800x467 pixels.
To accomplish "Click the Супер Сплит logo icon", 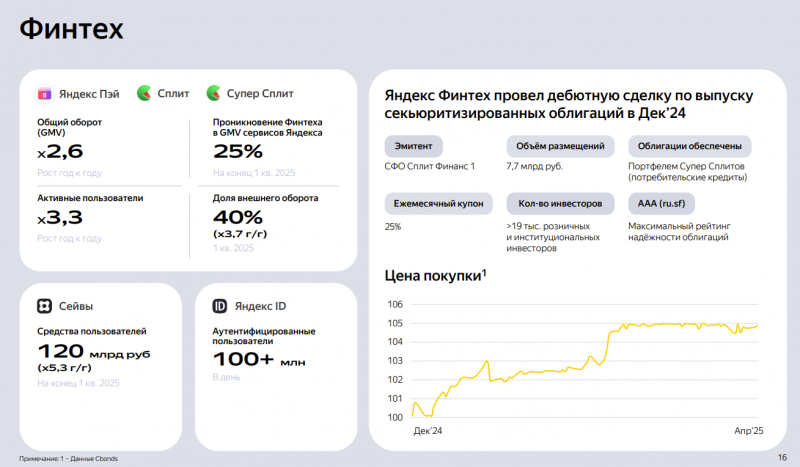I will coord(214,93).
